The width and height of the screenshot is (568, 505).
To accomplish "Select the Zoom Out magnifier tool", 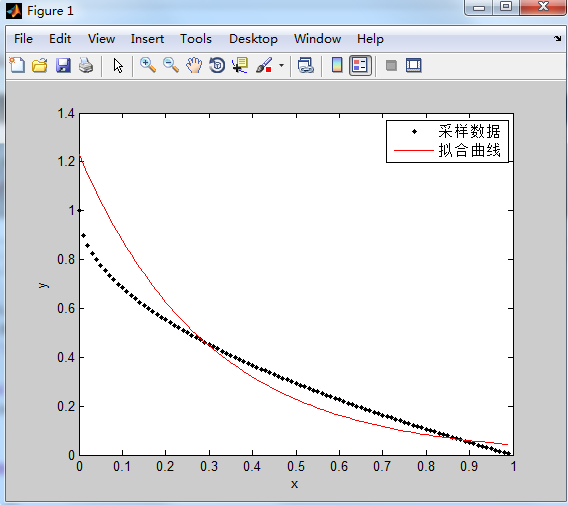I will pos(171,66).
